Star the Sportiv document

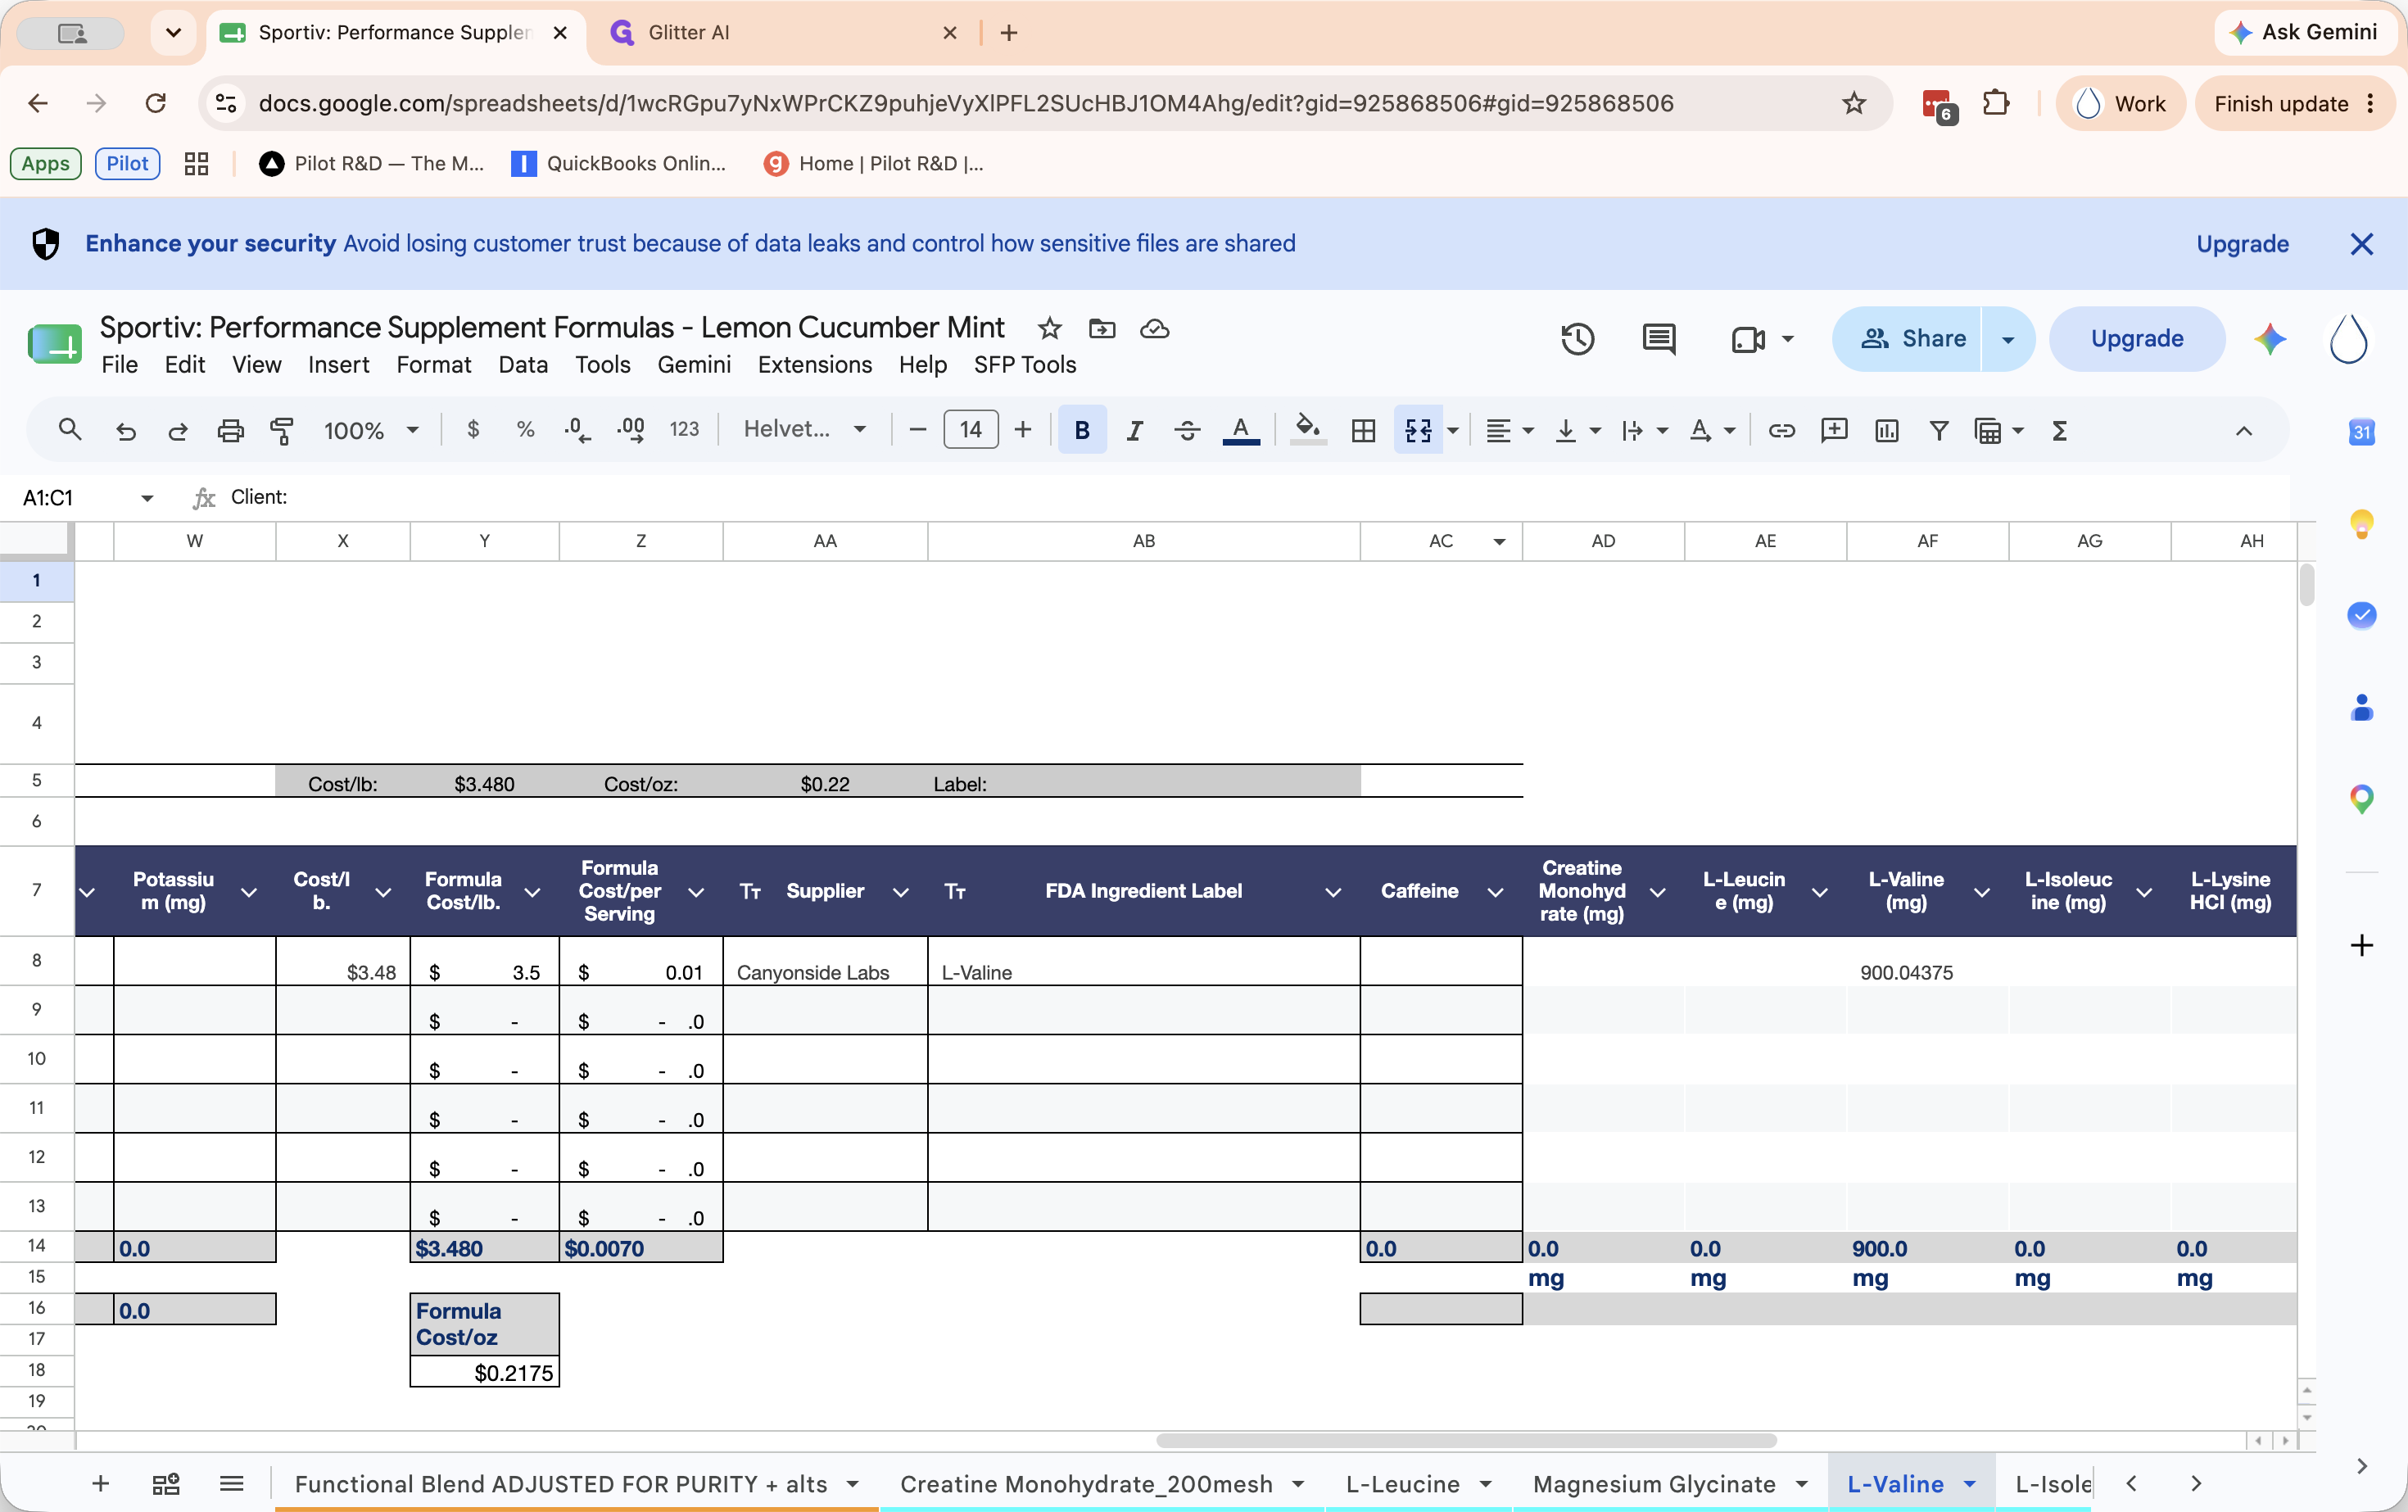click(1049, 328)
